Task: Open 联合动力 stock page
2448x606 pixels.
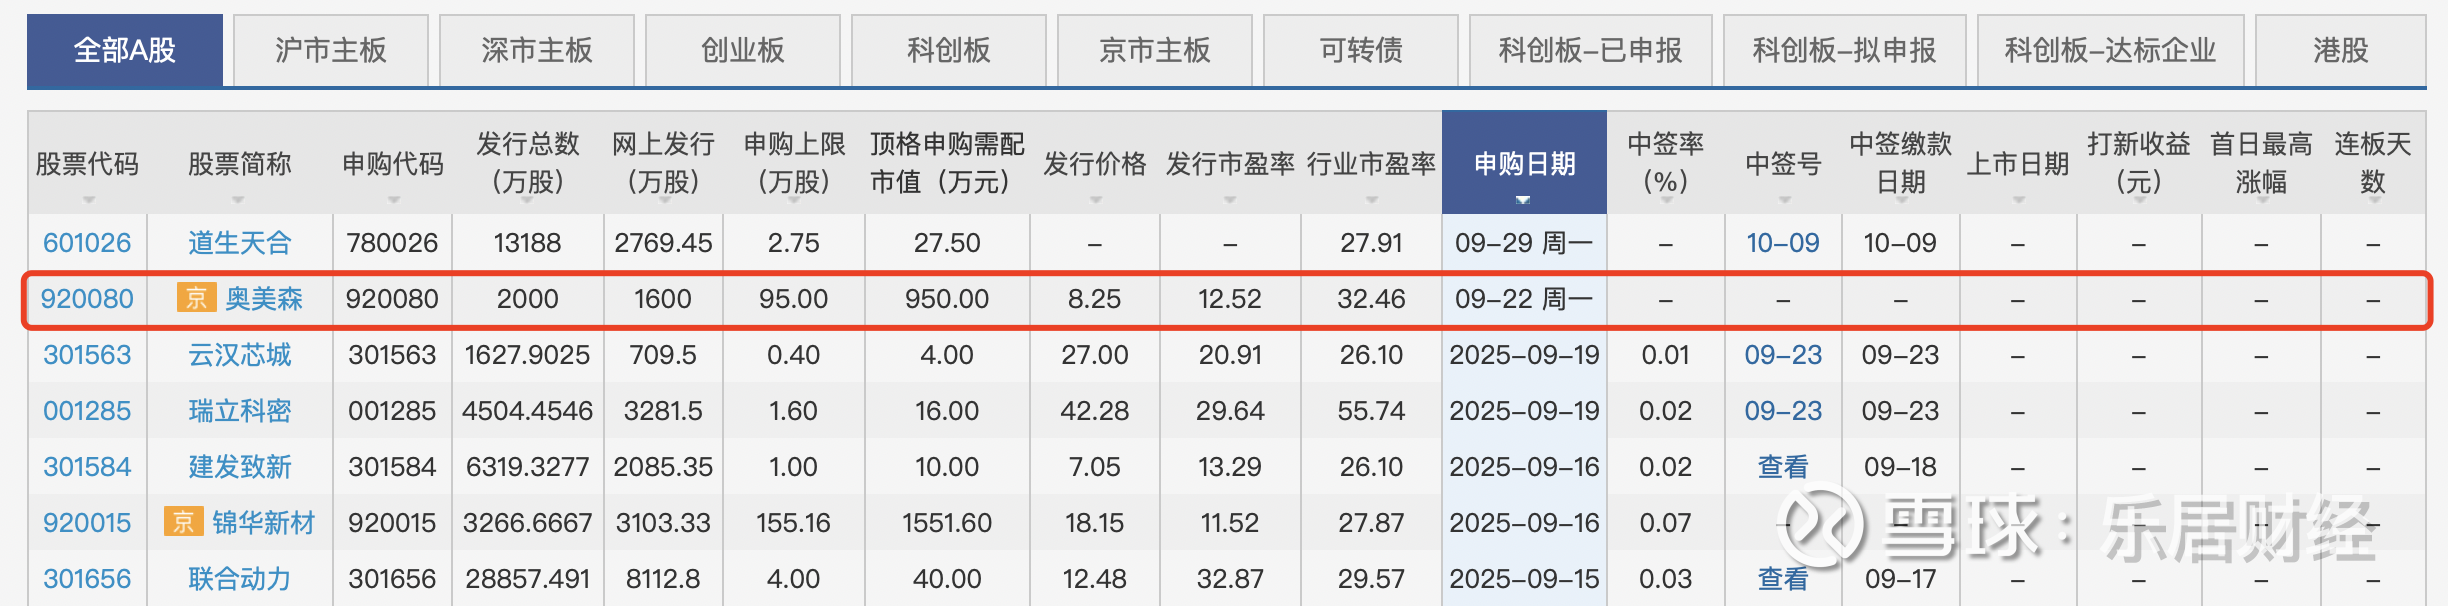Action: click(240, 579)
